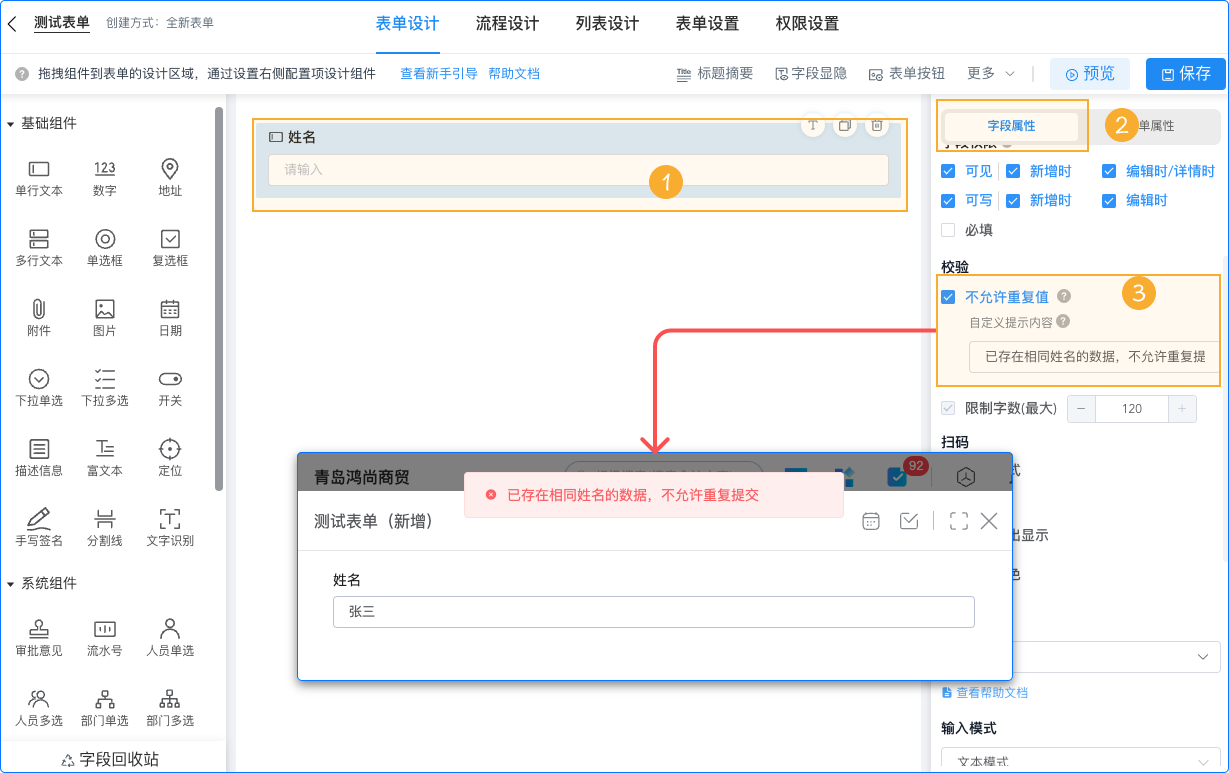Screen dimensions: 1229x773
Task: Click the 保存 save button
Action: [1185, 73]
